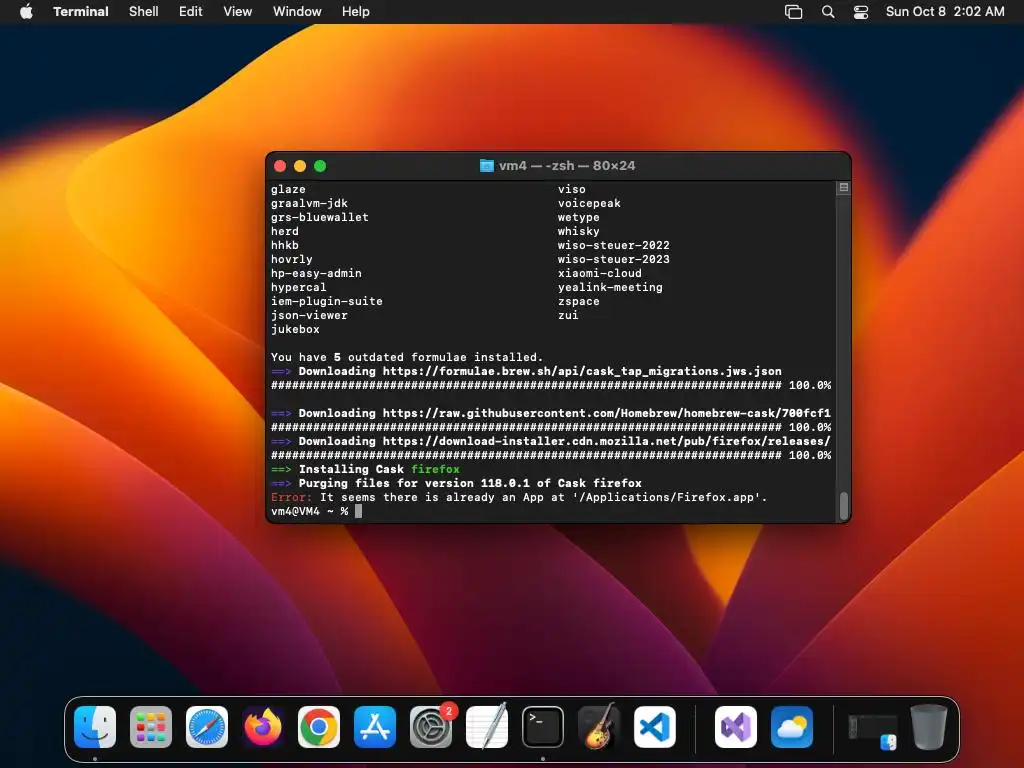
Task: Click the cask_tap_migrations.jws.json download URL
Action: [x=582, y=372]
